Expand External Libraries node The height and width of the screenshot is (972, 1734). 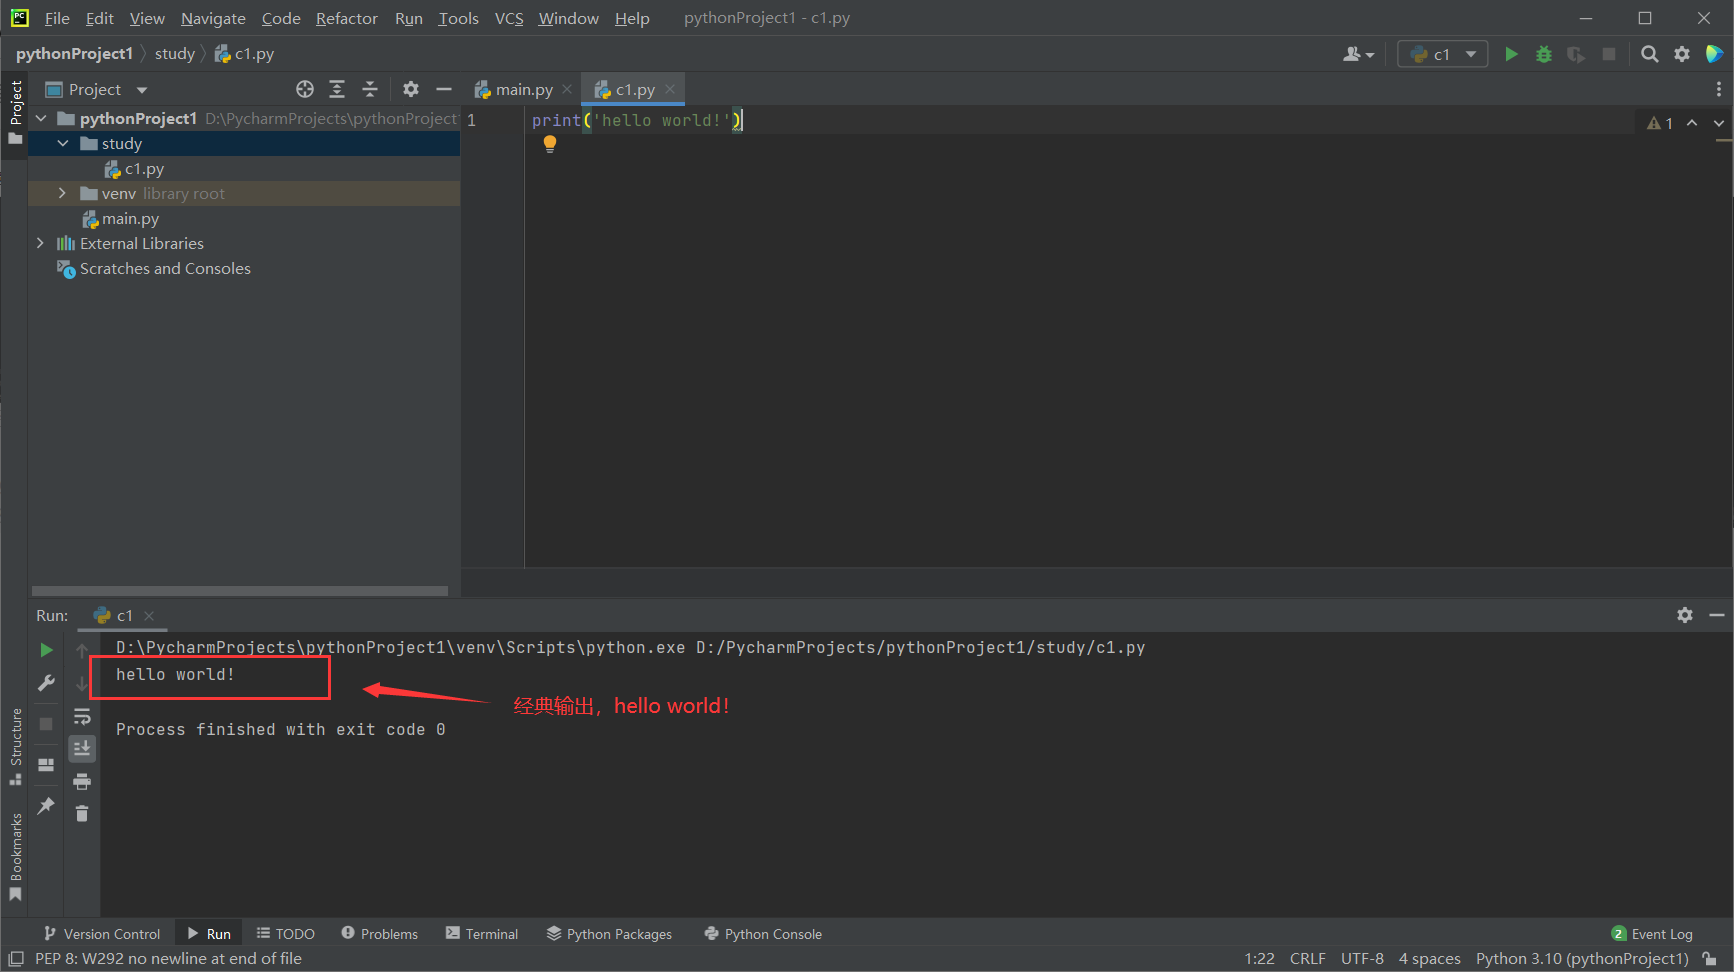[41, 243]
